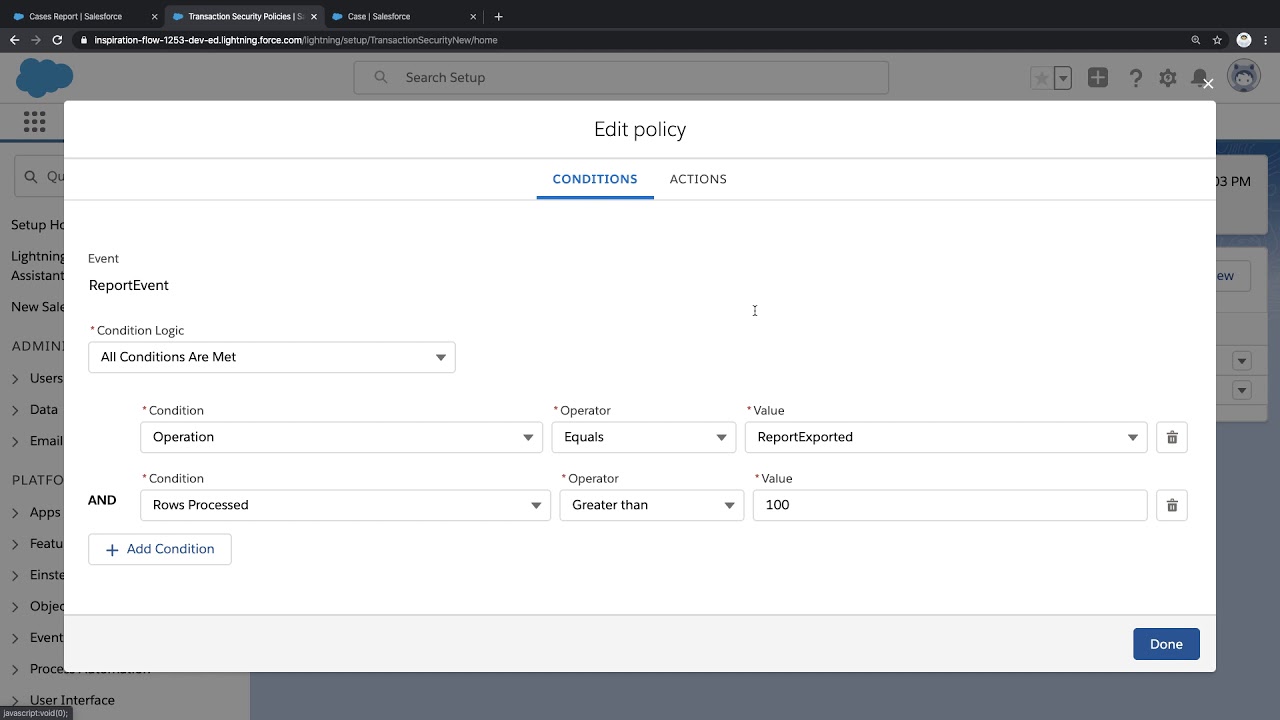Screen dimensions: 1280x720
Task: Open the notifications bell
Action: tap(1200, 78)
